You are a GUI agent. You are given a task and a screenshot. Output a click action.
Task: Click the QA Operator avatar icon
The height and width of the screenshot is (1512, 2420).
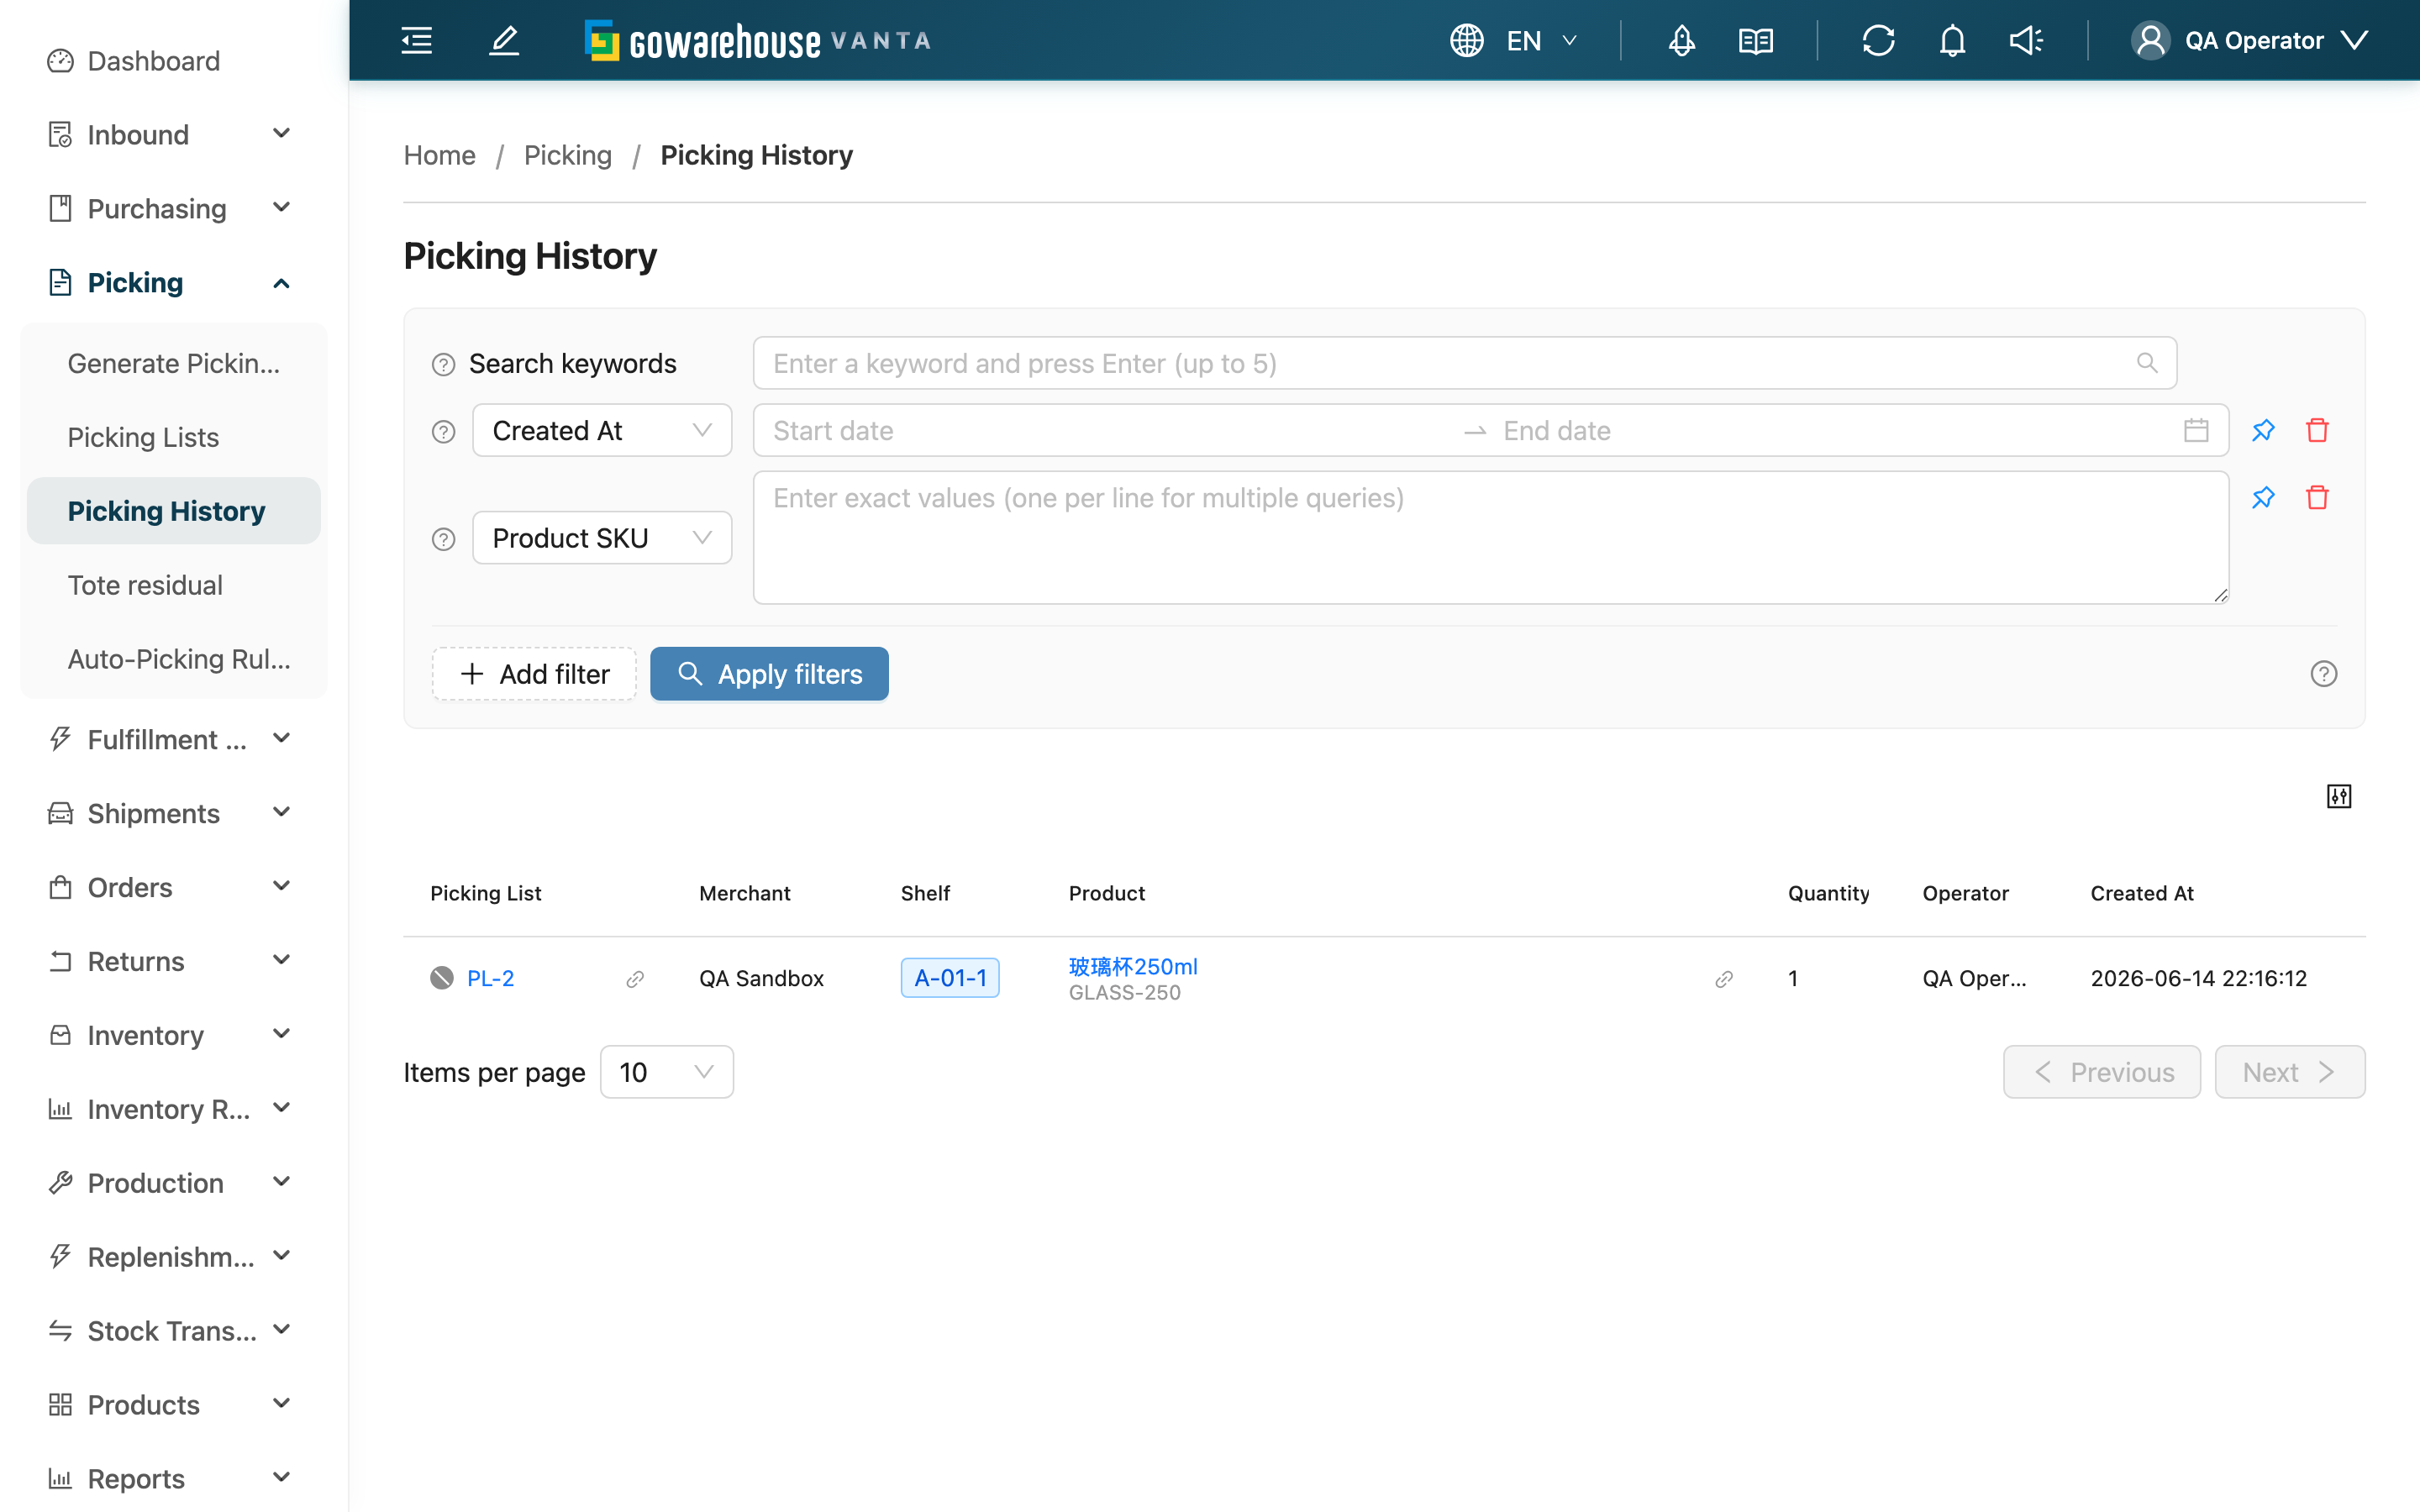coord(2150,40)
